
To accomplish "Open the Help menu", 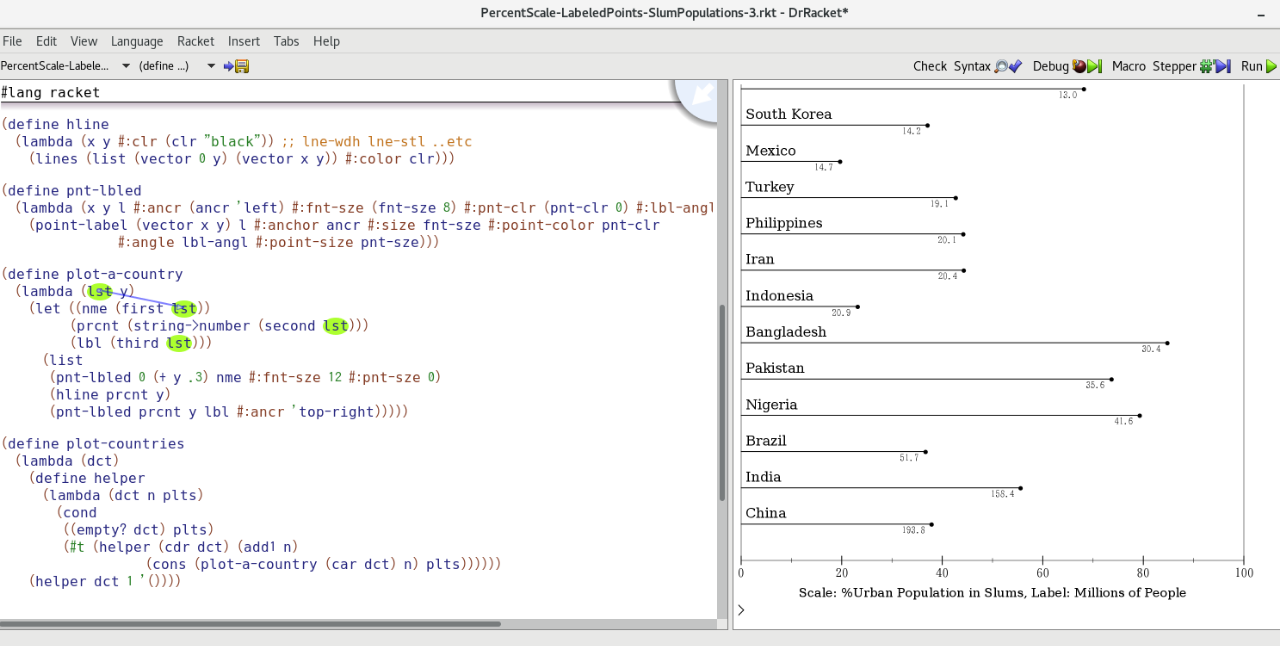I will click(x=327, y=41).
